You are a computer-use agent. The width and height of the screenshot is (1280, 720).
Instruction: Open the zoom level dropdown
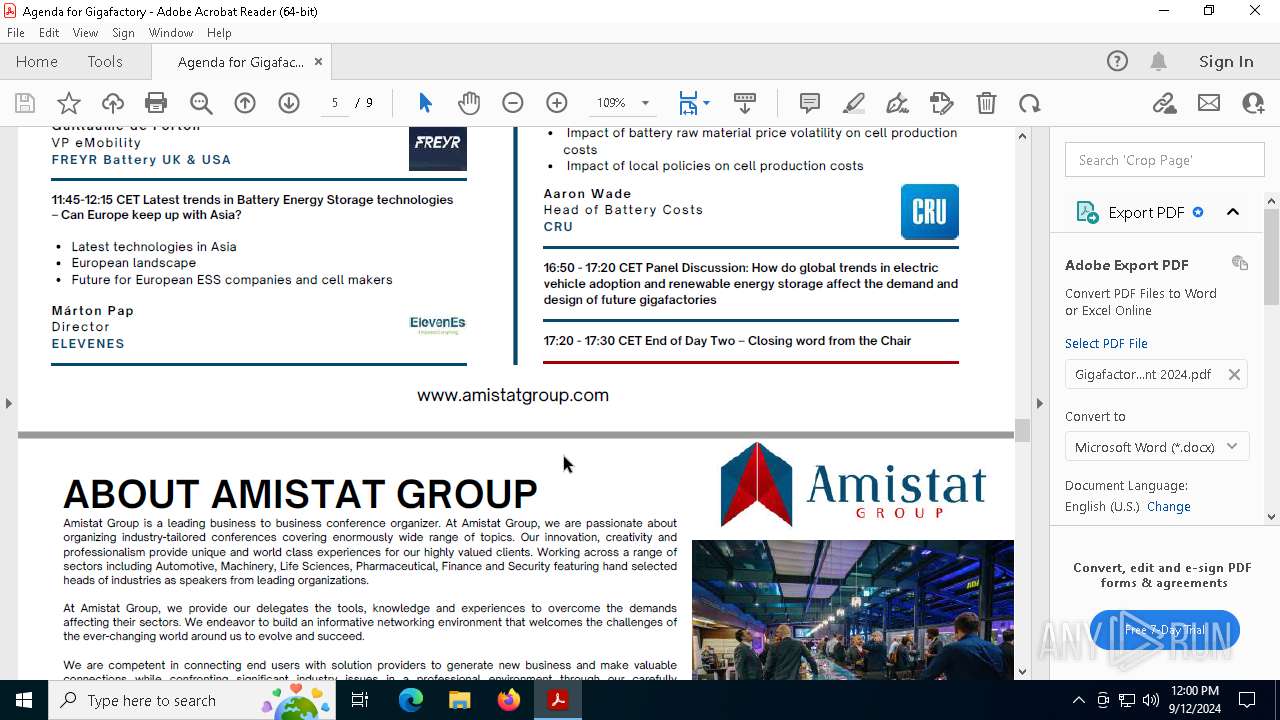point(645,103)
